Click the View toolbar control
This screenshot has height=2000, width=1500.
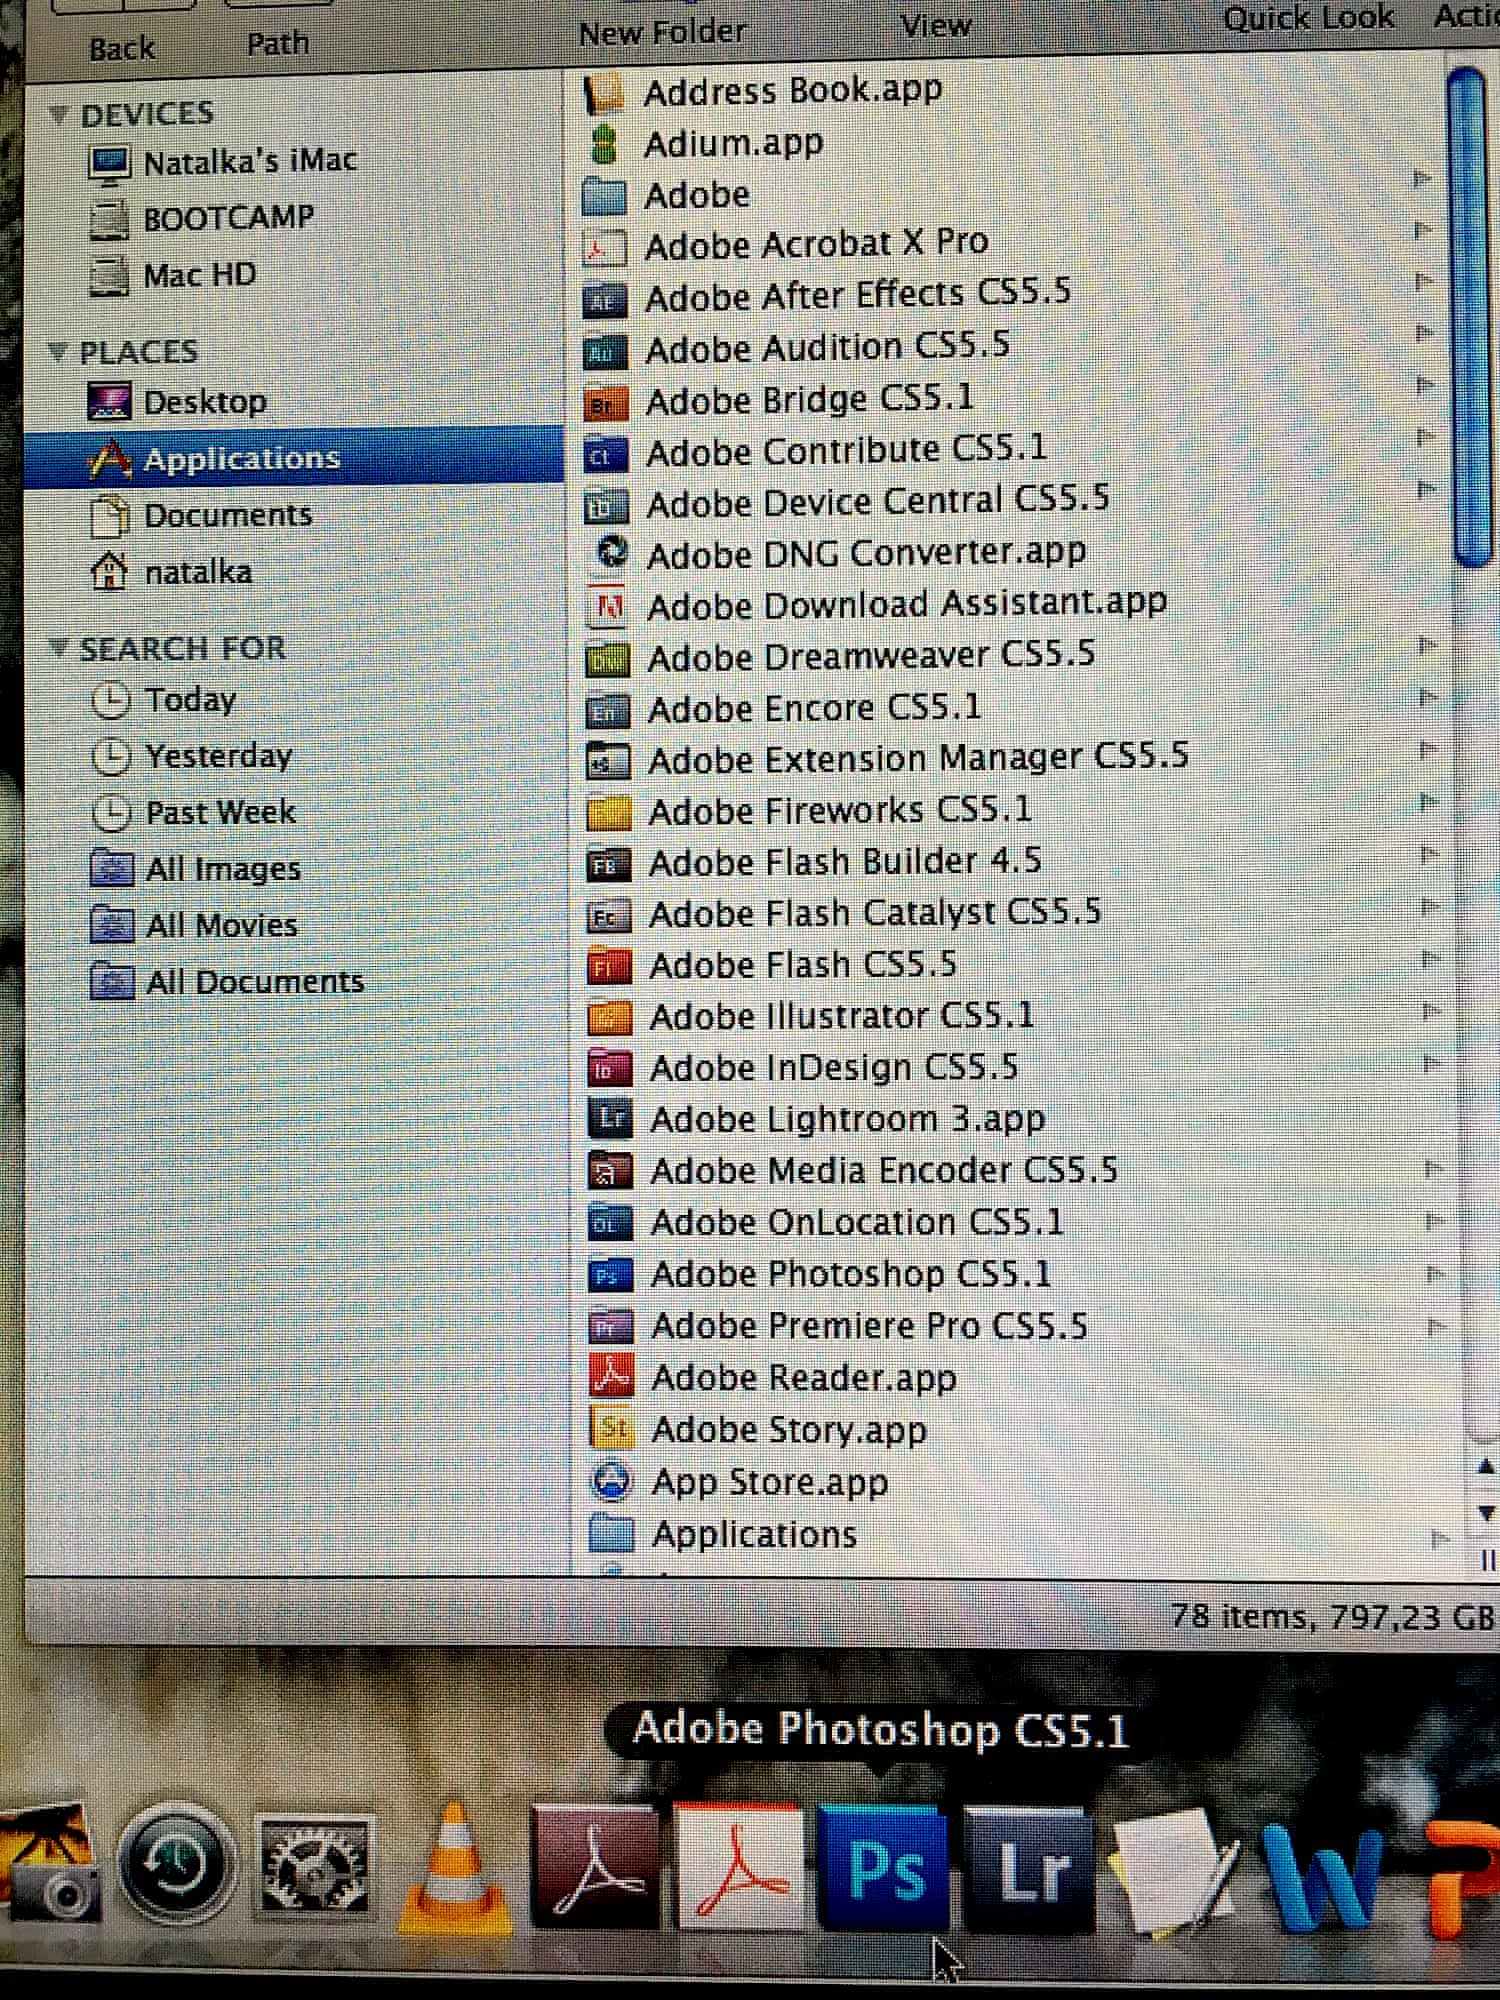click(935, 25)
